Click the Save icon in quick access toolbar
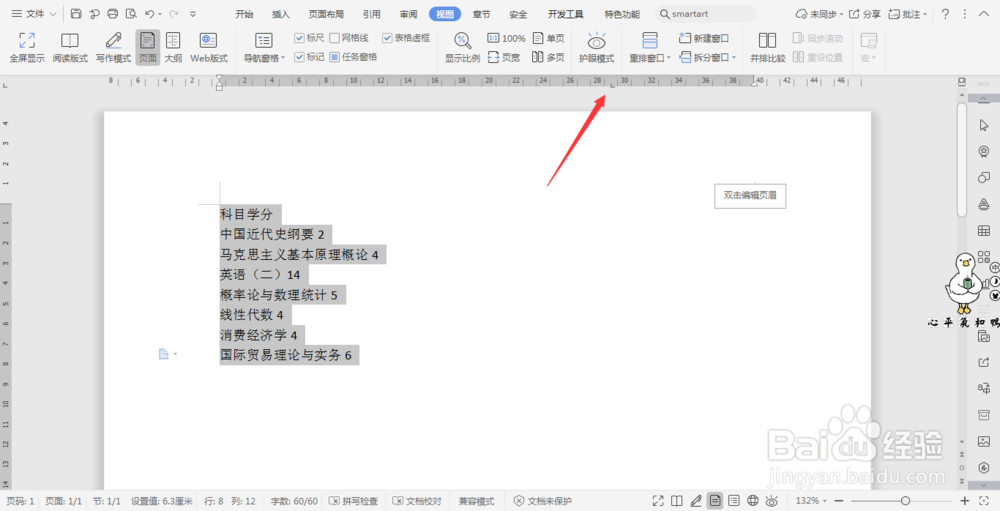Image resolution: width=1000 pixels, height=511 pixels. point(76,13)
